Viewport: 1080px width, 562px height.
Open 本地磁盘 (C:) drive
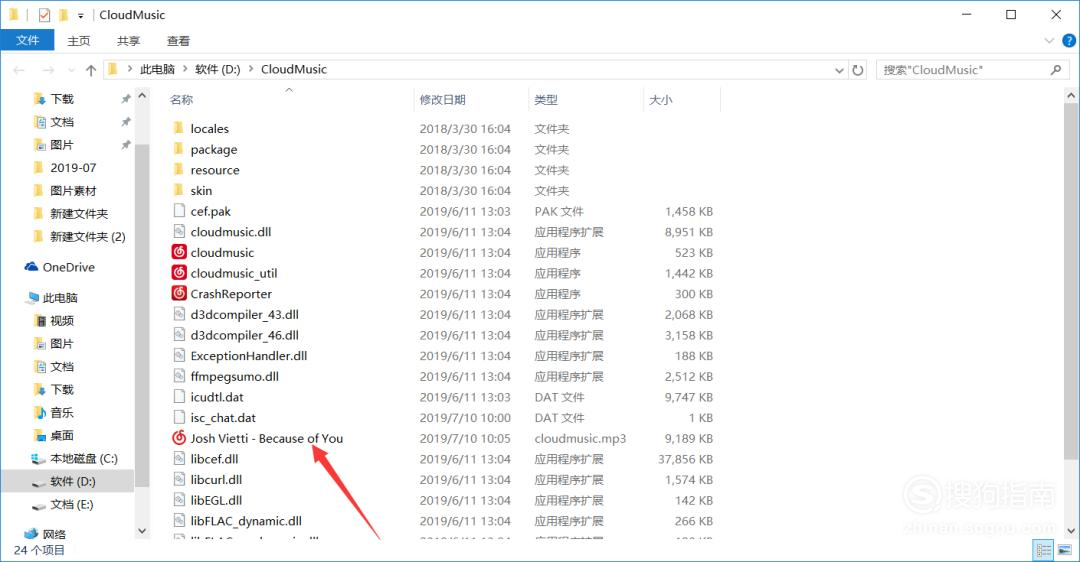click(x=83, y=458)
